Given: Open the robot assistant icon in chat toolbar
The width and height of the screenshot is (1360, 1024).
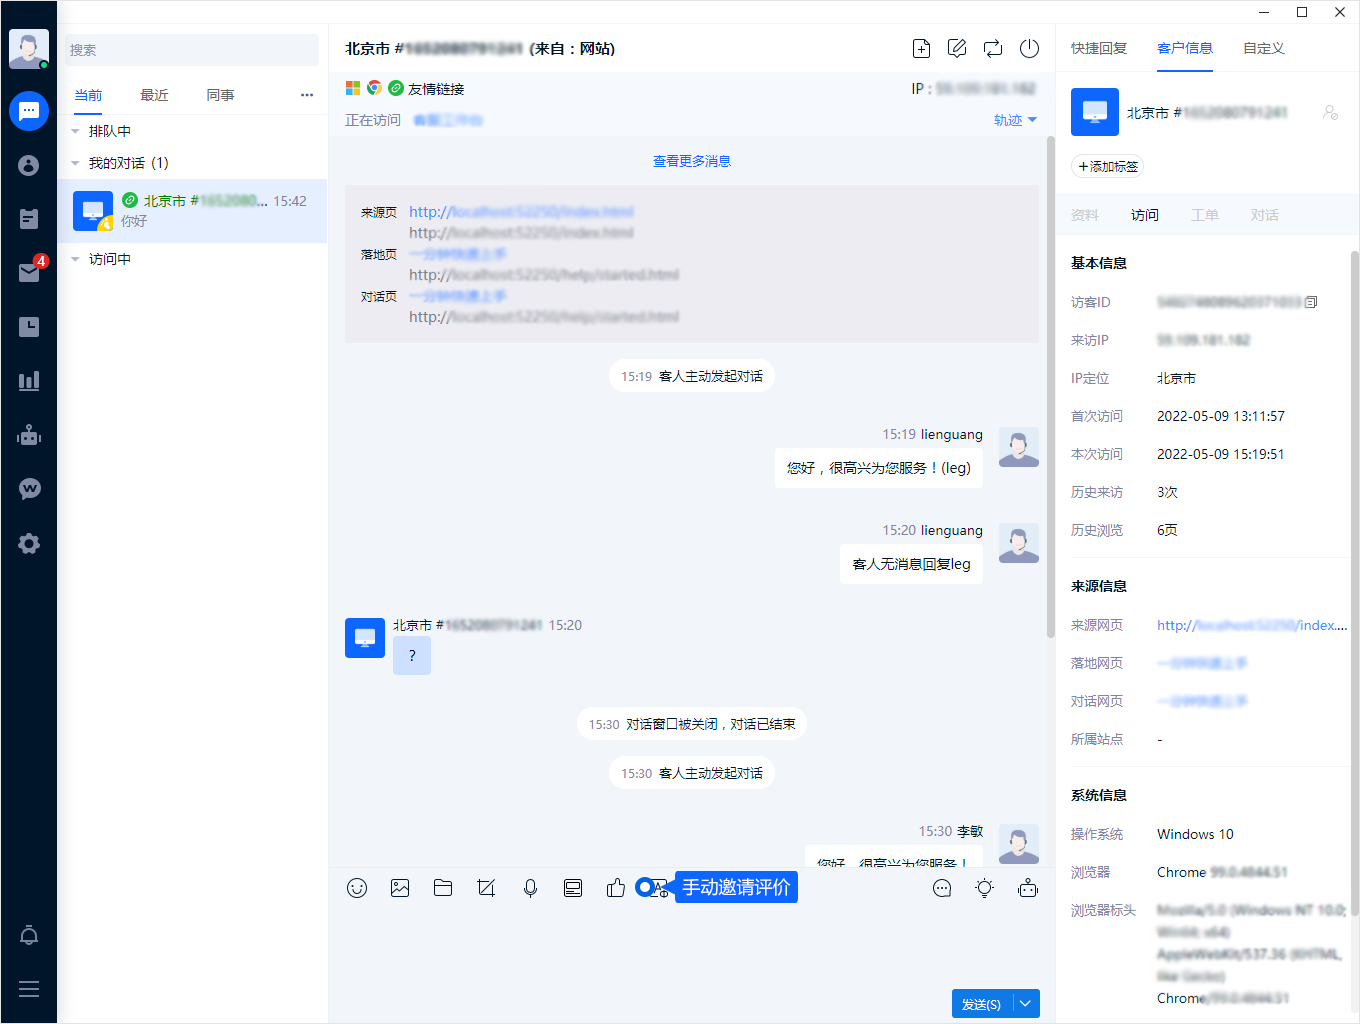Looking at the screenshot, I should tap(1028, 888).
